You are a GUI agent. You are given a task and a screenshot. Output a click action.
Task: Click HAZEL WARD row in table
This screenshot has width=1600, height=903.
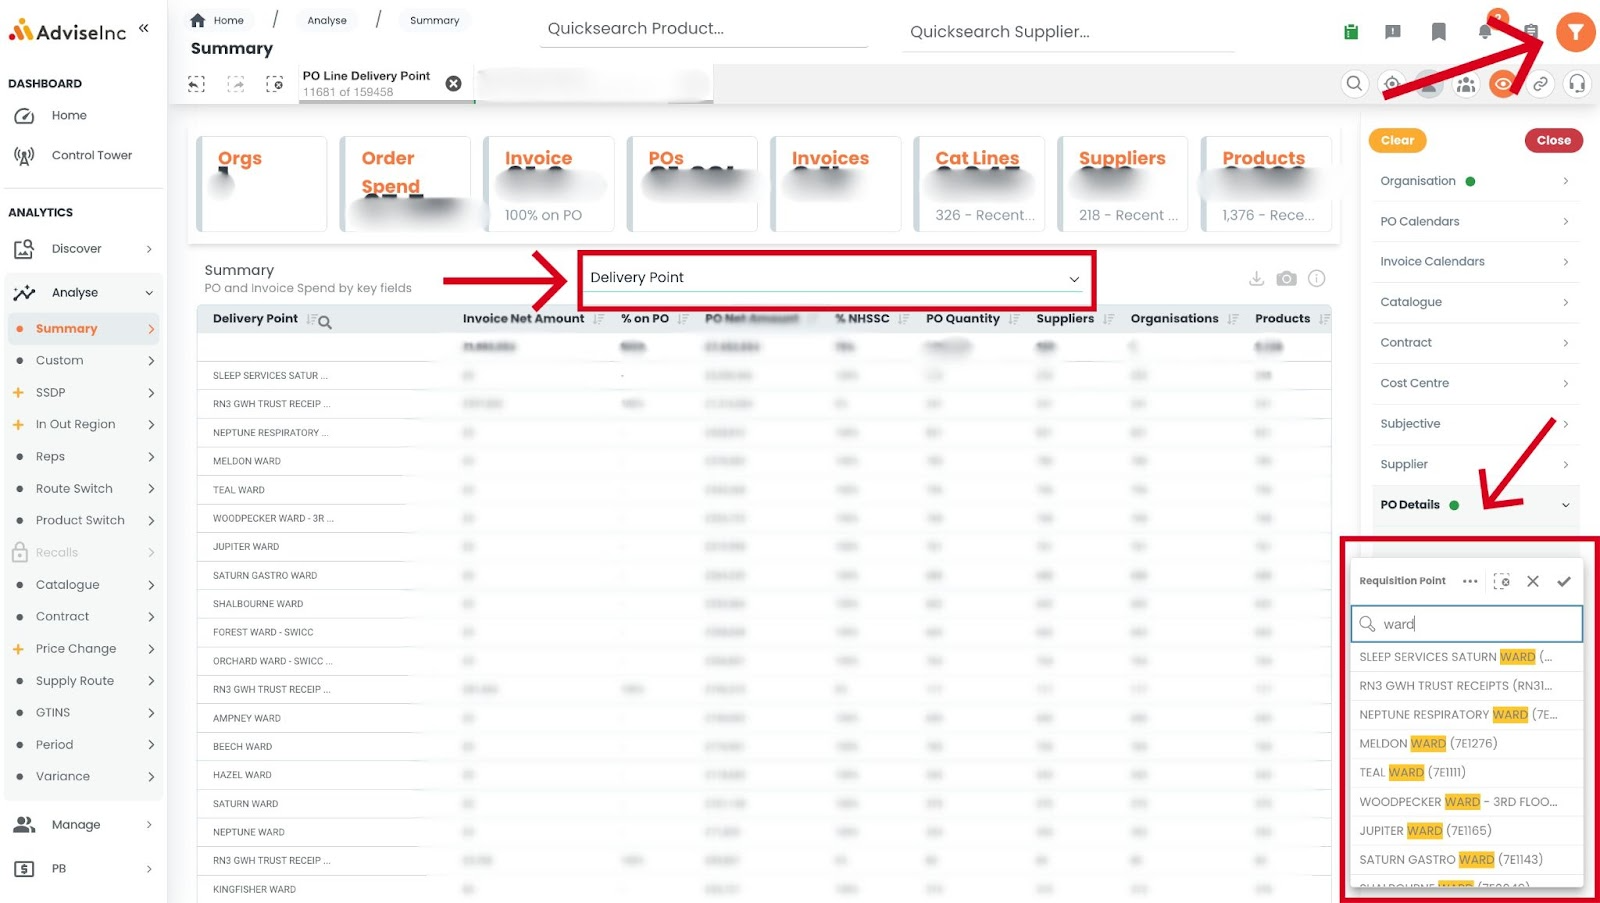coord(764,775)
